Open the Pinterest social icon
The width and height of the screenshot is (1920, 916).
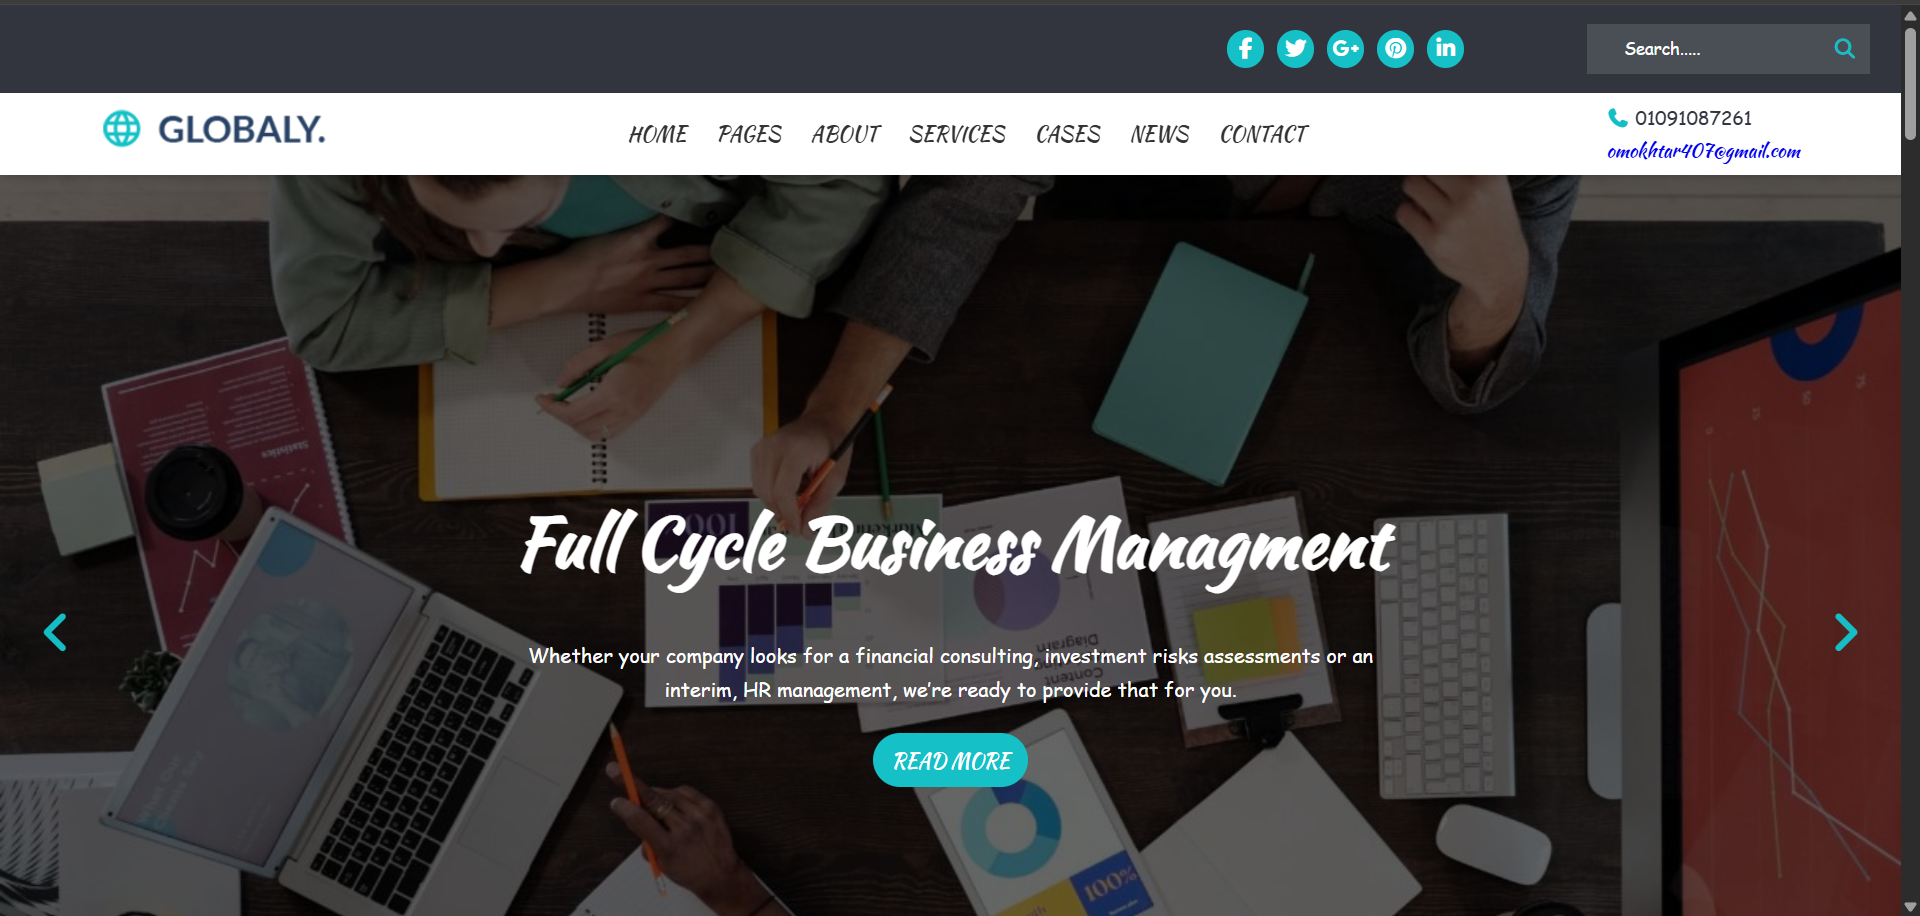pyautogui.click(x=1395, y=49)
